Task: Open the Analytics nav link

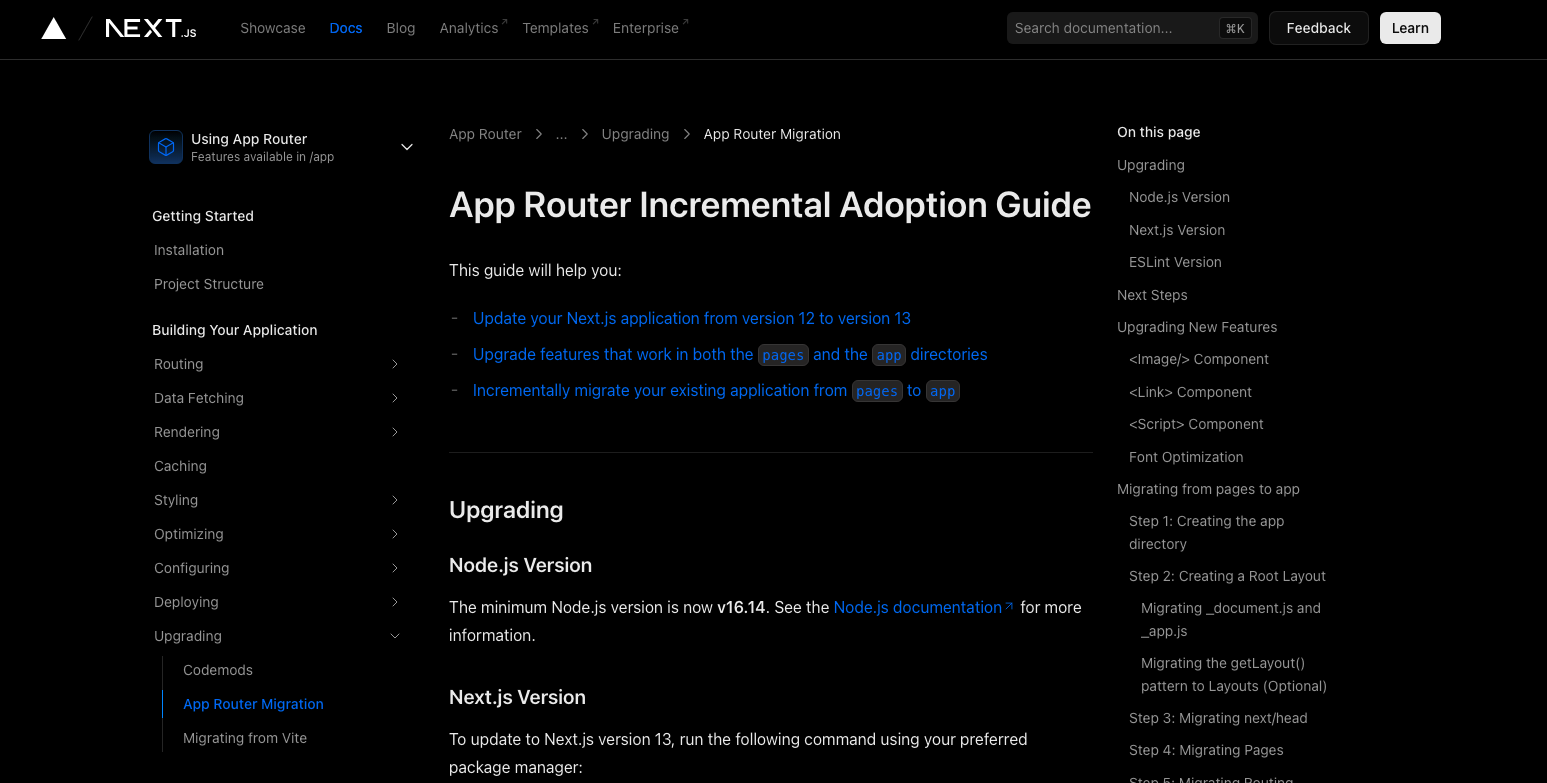Action: point(473,28)
